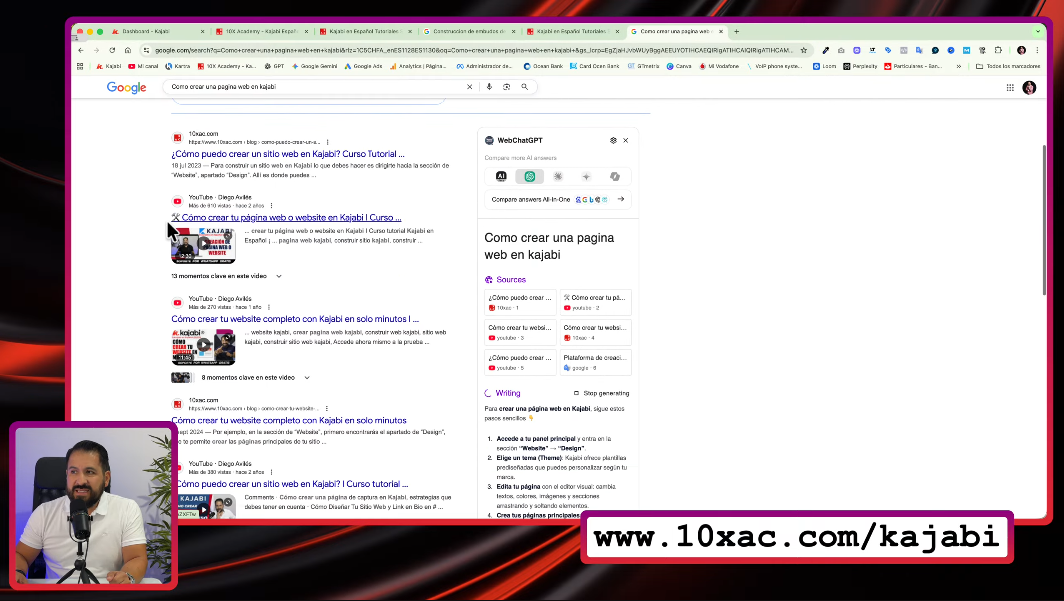Open the Google Ads bookmark
The width and height of the screenshot is (1064, 601).
click(364, 66)
